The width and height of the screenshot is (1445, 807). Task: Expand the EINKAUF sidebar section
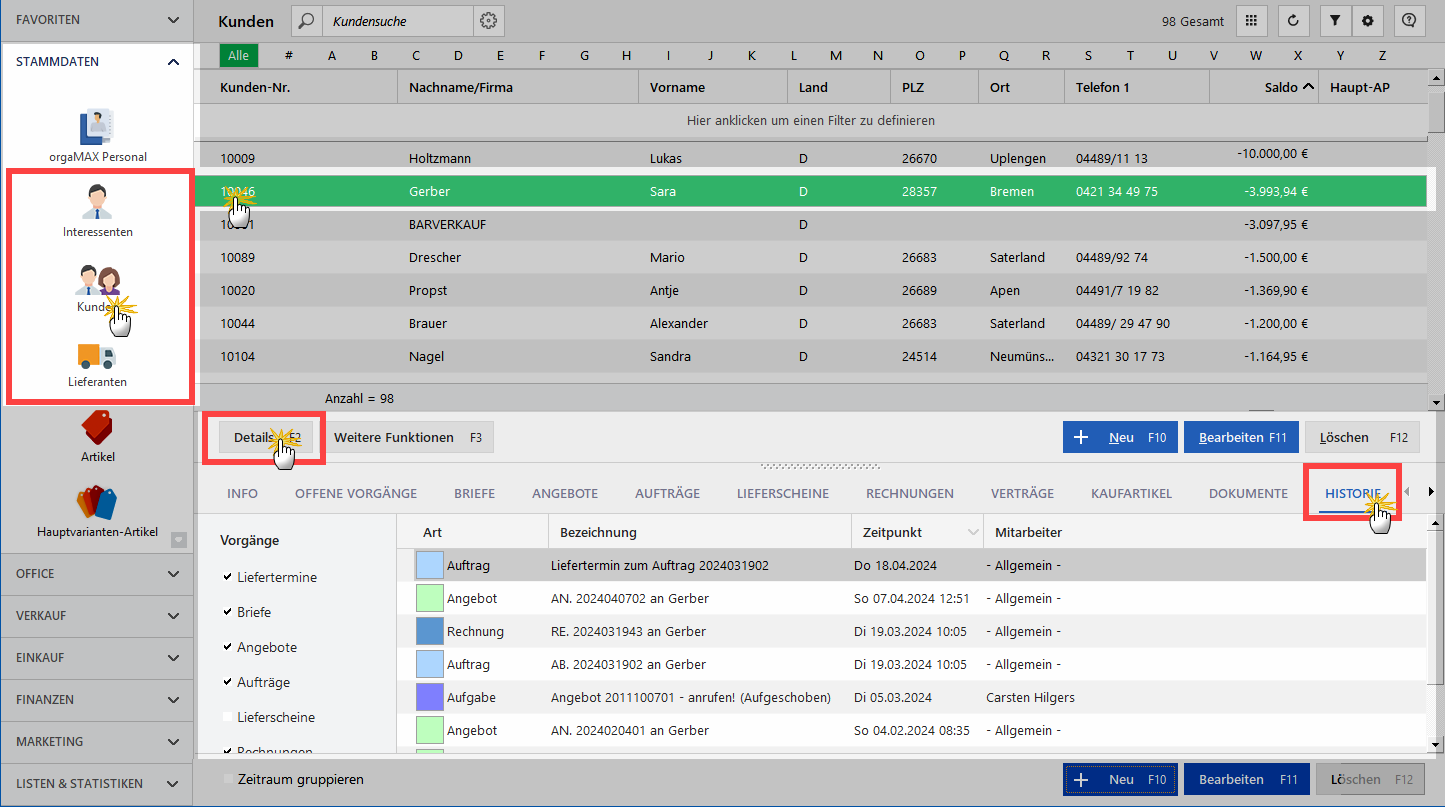pyautogui.click(x=173, y=658)
